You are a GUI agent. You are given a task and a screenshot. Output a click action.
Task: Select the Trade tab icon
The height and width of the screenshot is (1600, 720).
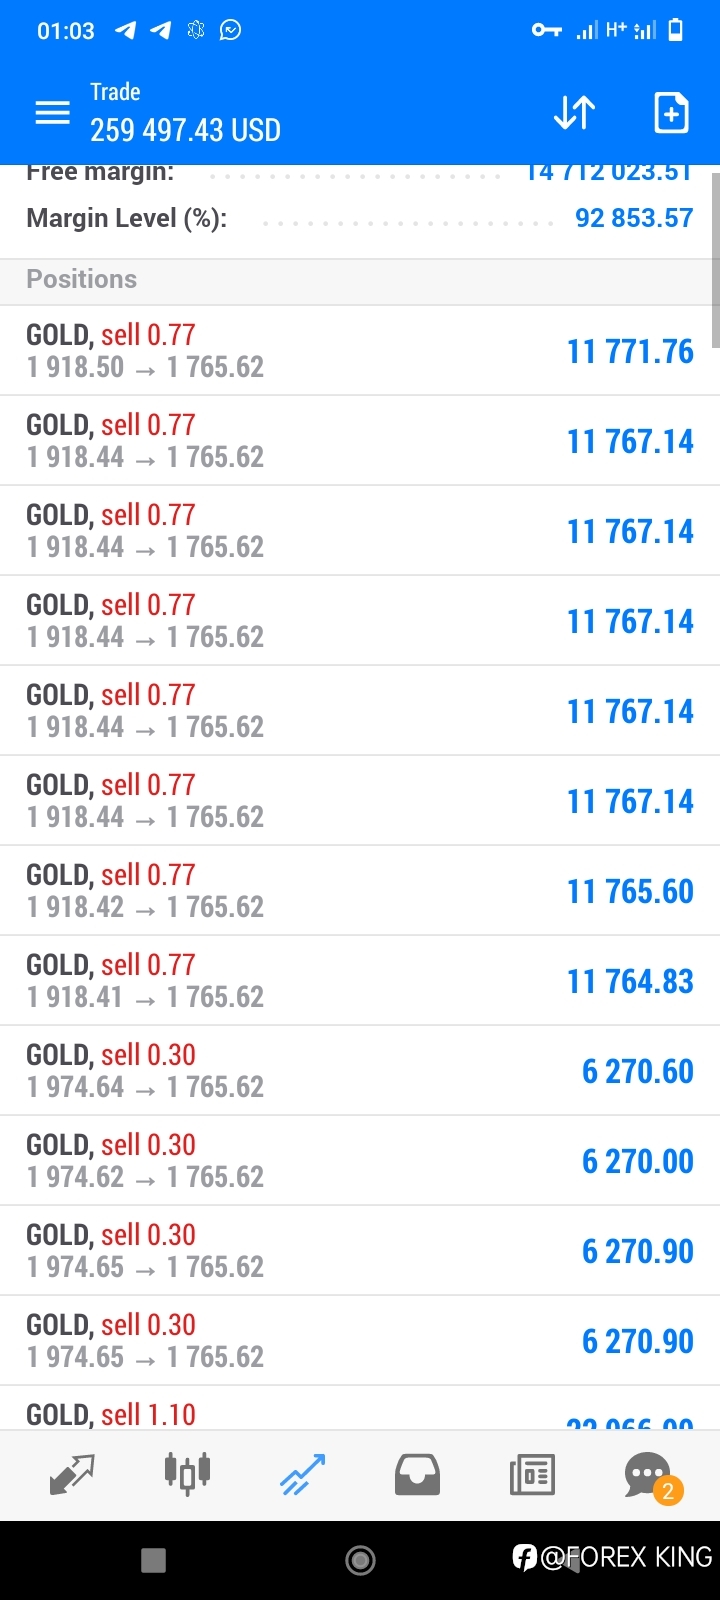click(302, 1474)
